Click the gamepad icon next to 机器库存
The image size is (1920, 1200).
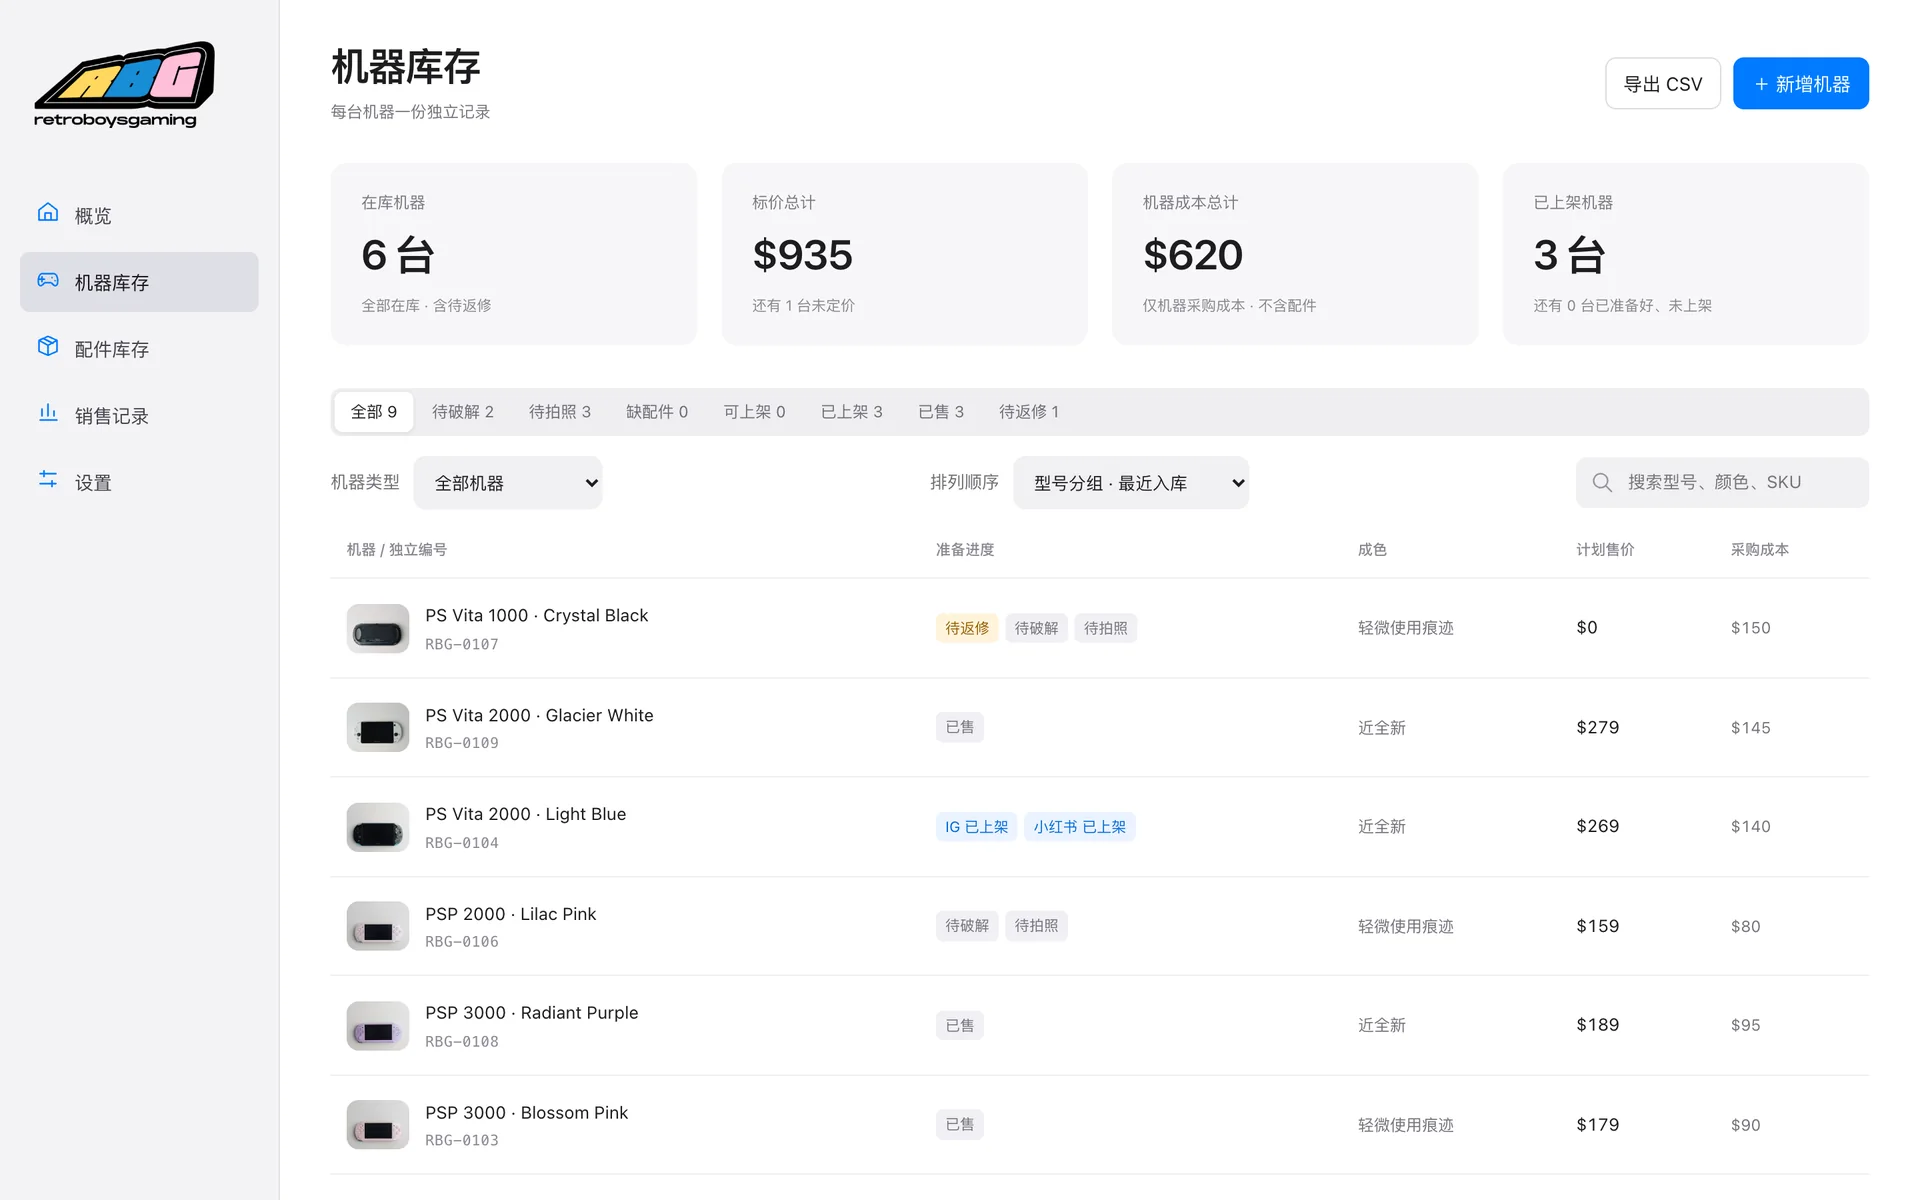[x=48, y=280]
